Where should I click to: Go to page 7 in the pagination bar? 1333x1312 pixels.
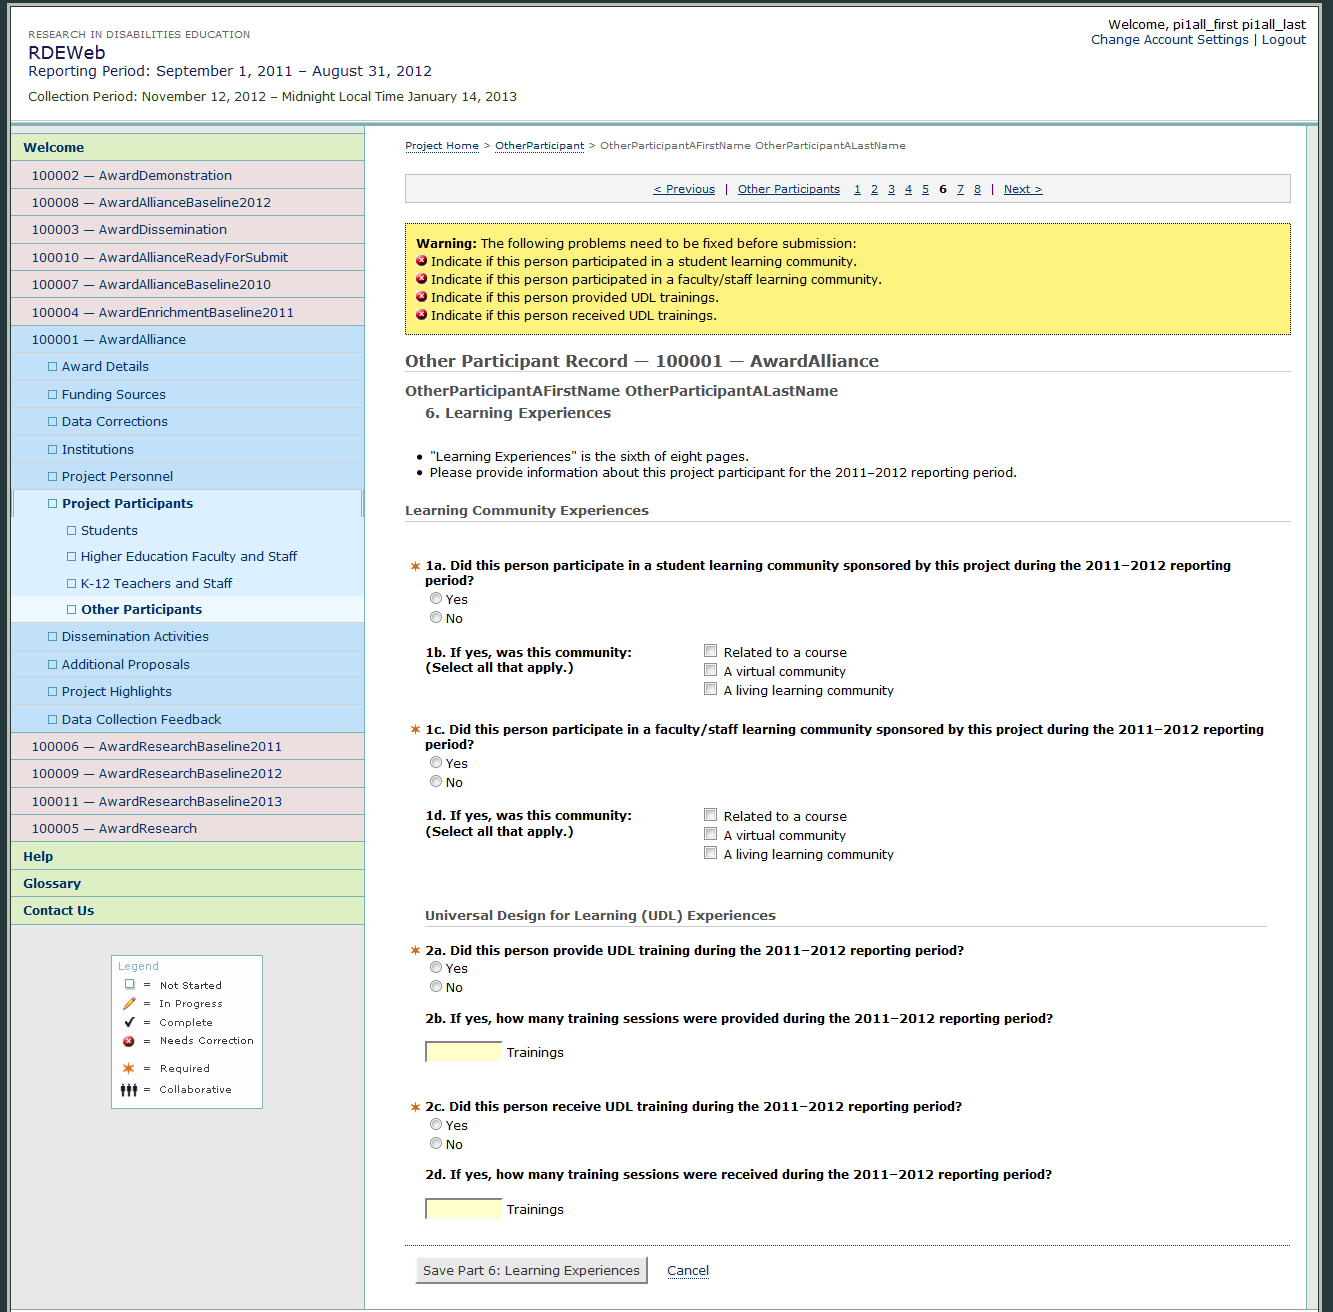click(960, 189)
